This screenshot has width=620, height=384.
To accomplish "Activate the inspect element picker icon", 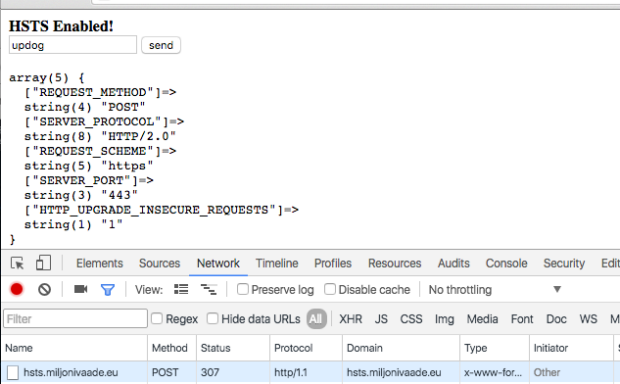I will pos(17,263).
